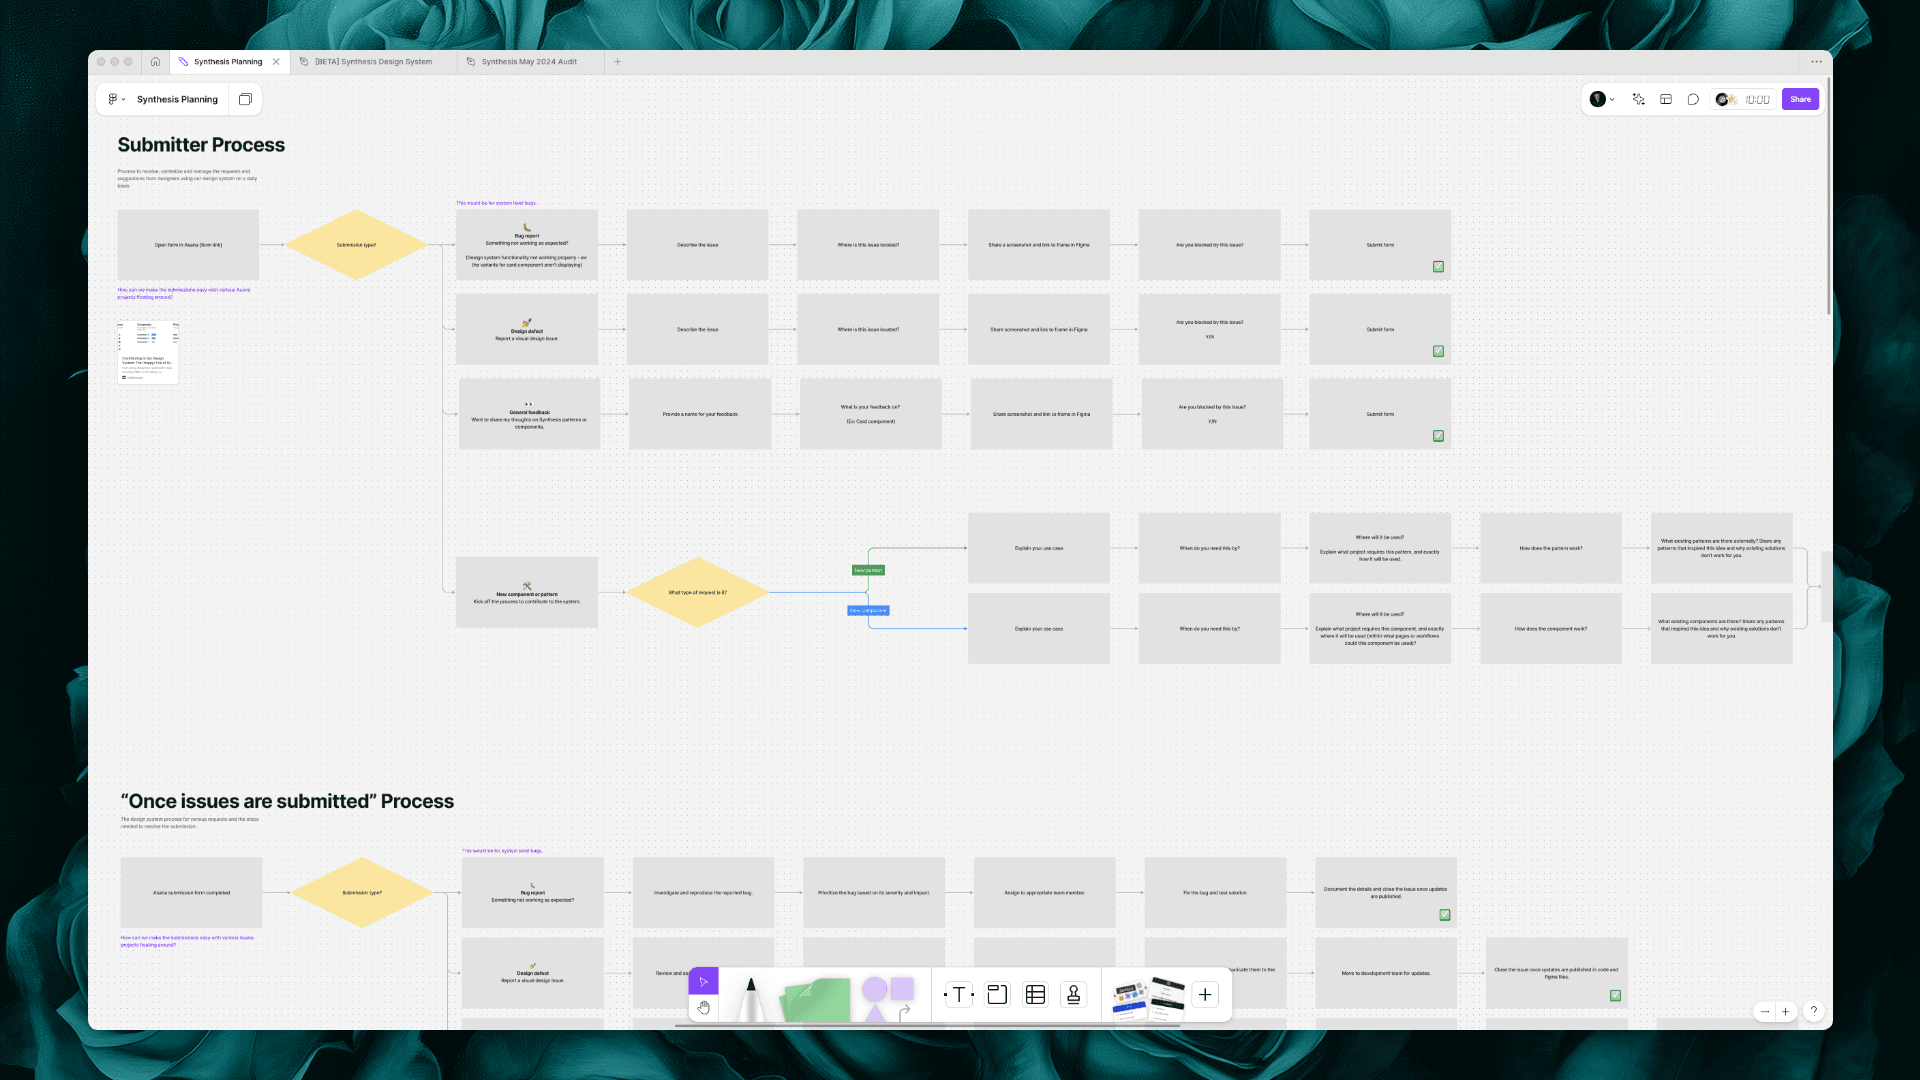Click the plus more tools button
Viewport: 1920px width, 1080px height.
point(1205,994)
